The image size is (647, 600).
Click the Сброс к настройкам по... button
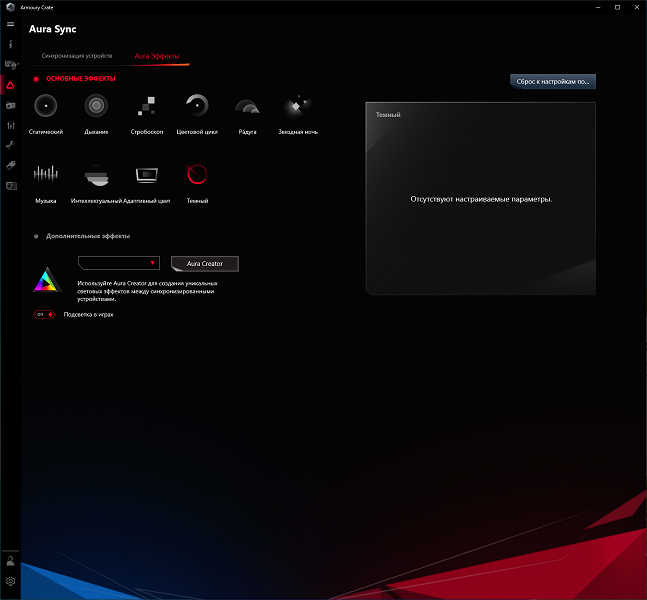tap(553, 81)
